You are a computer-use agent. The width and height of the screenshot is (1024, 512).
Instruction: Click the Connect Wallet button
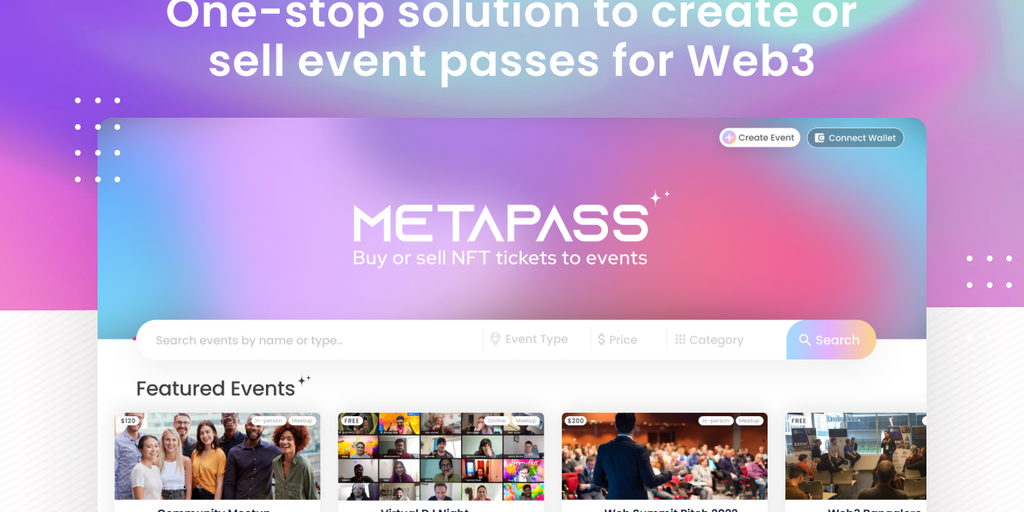point(856,138)
